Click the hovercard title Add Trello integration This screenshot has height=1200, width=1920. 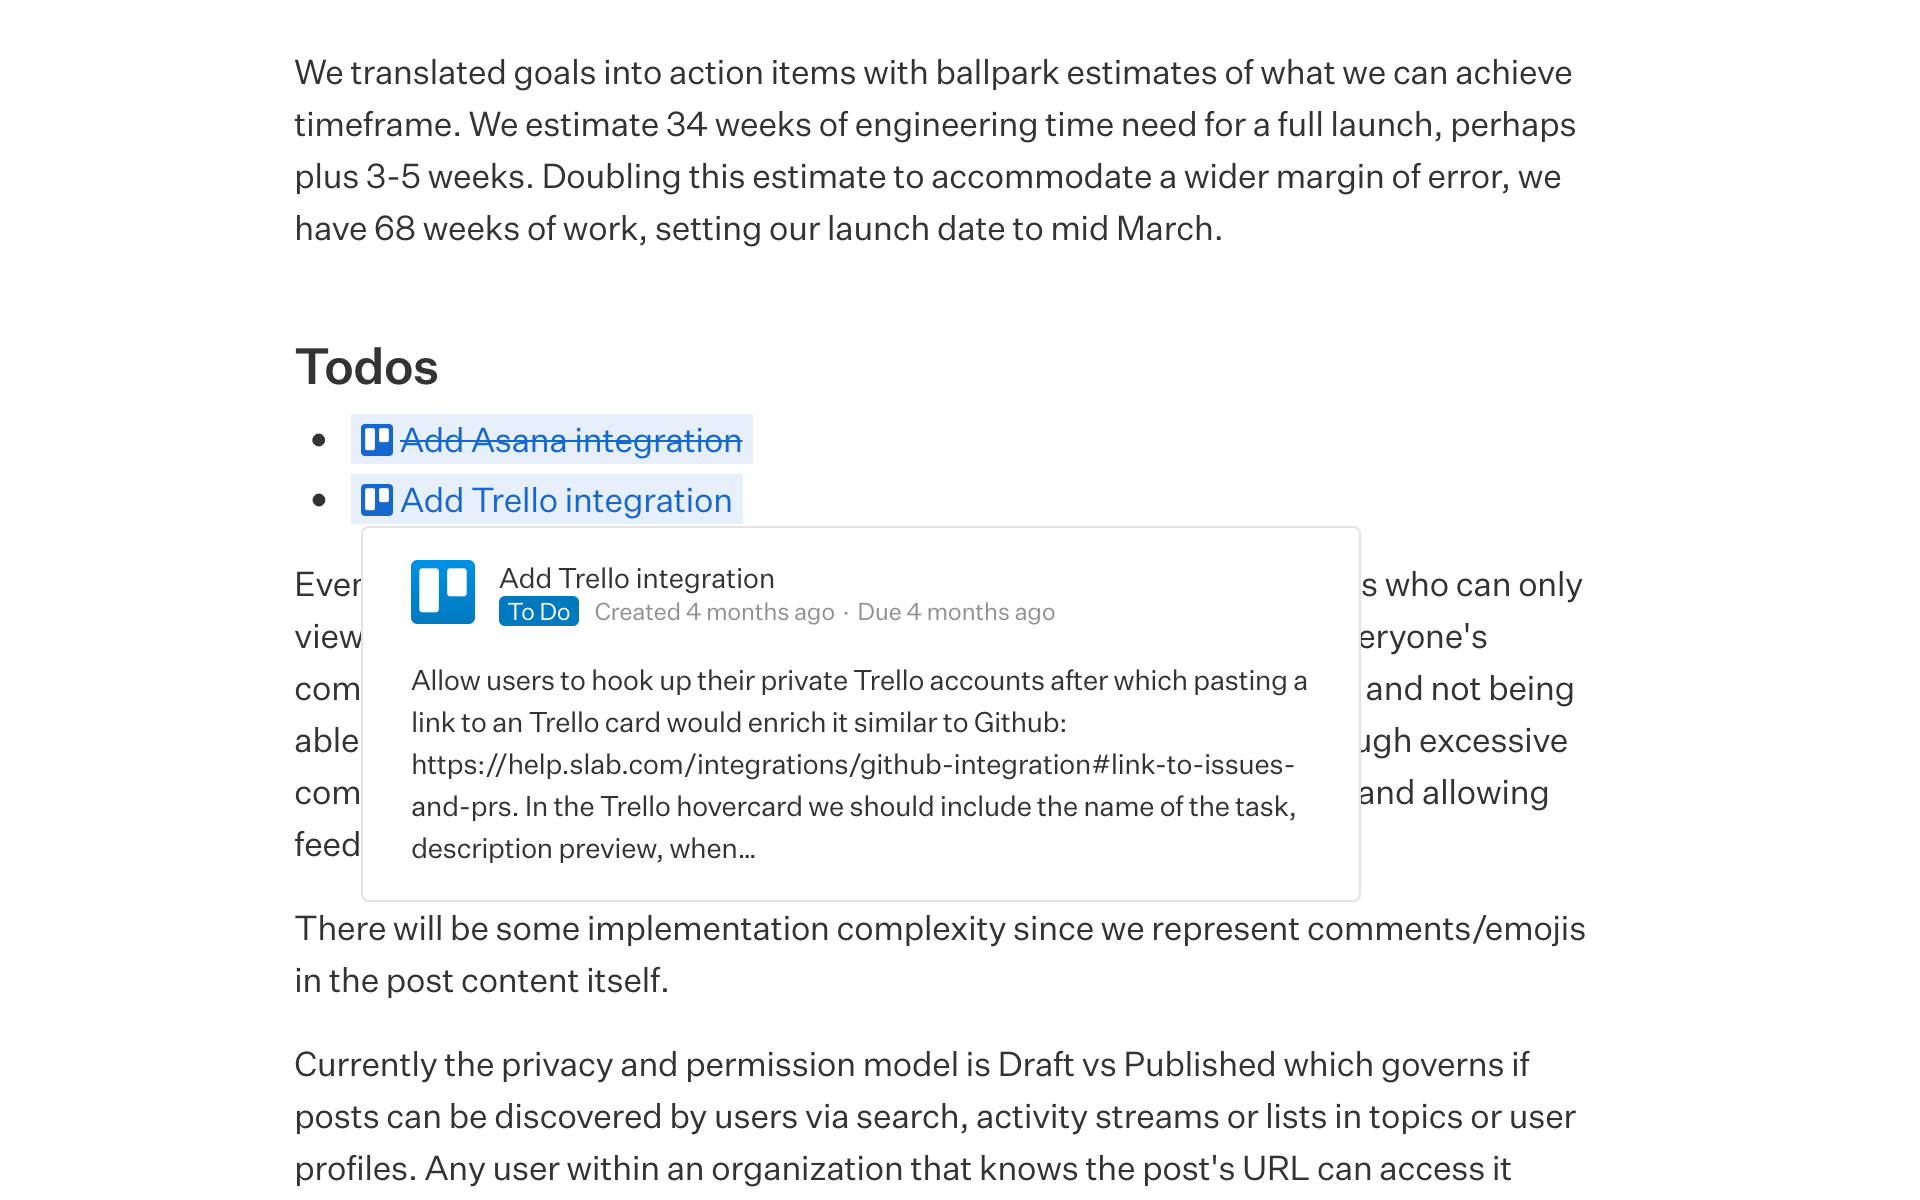click(637, 578)
